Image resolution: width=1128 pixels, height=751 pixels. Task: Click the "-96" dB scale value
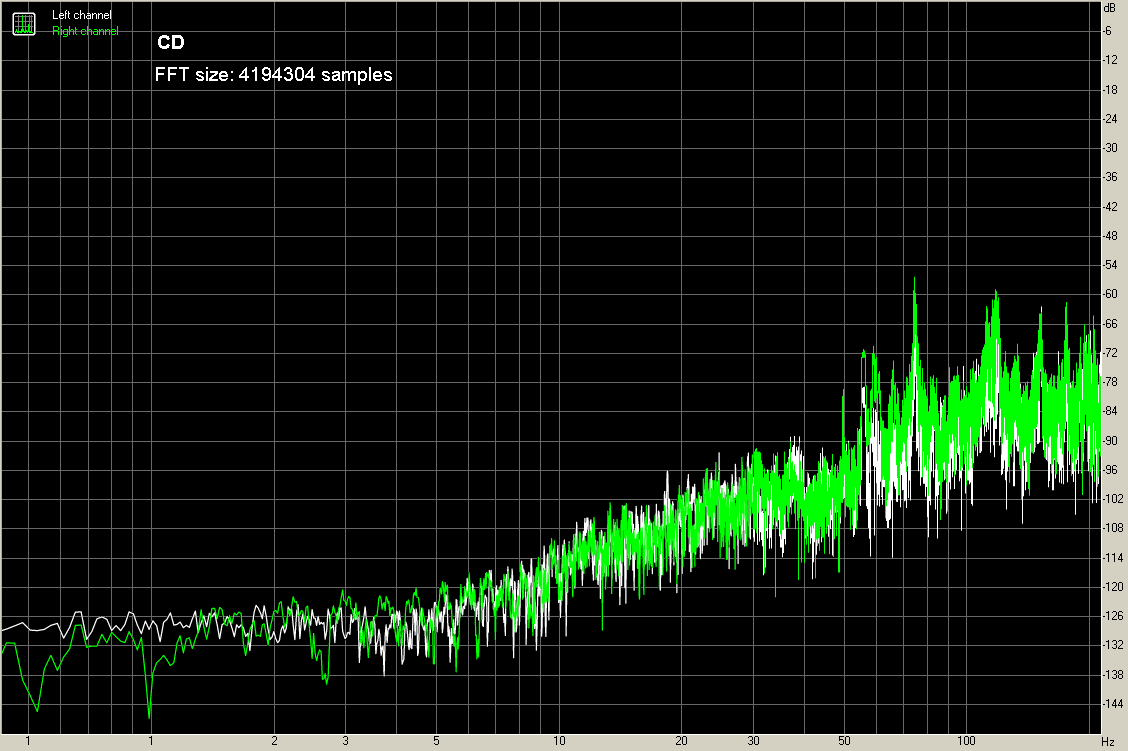(x=1110, y=470)
